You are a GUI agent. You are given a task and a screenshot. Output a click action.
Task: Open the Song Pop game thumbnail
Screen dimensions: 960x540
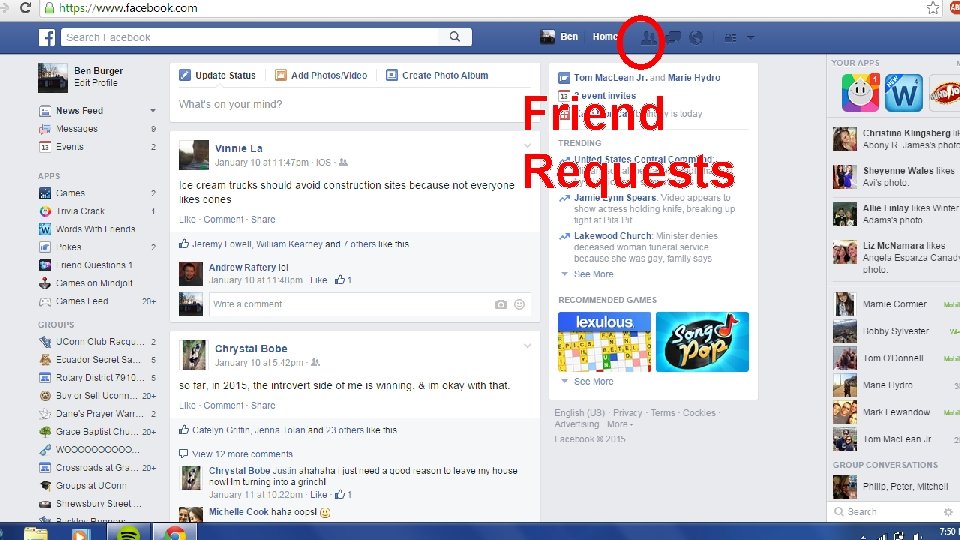coord(702,342)
